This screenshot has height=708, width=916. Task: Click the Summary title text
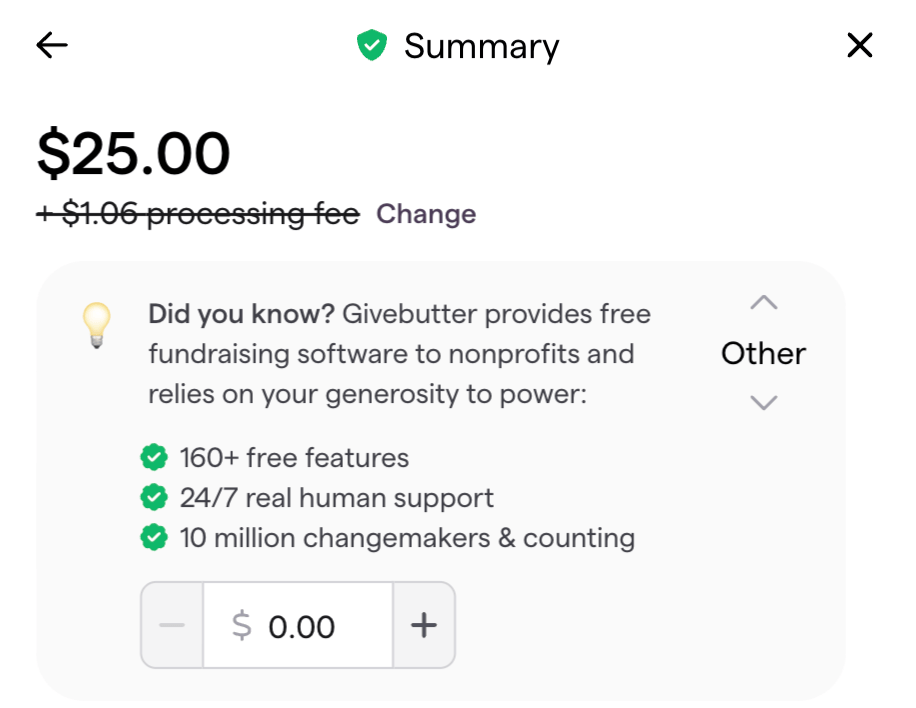pos(481,47)
